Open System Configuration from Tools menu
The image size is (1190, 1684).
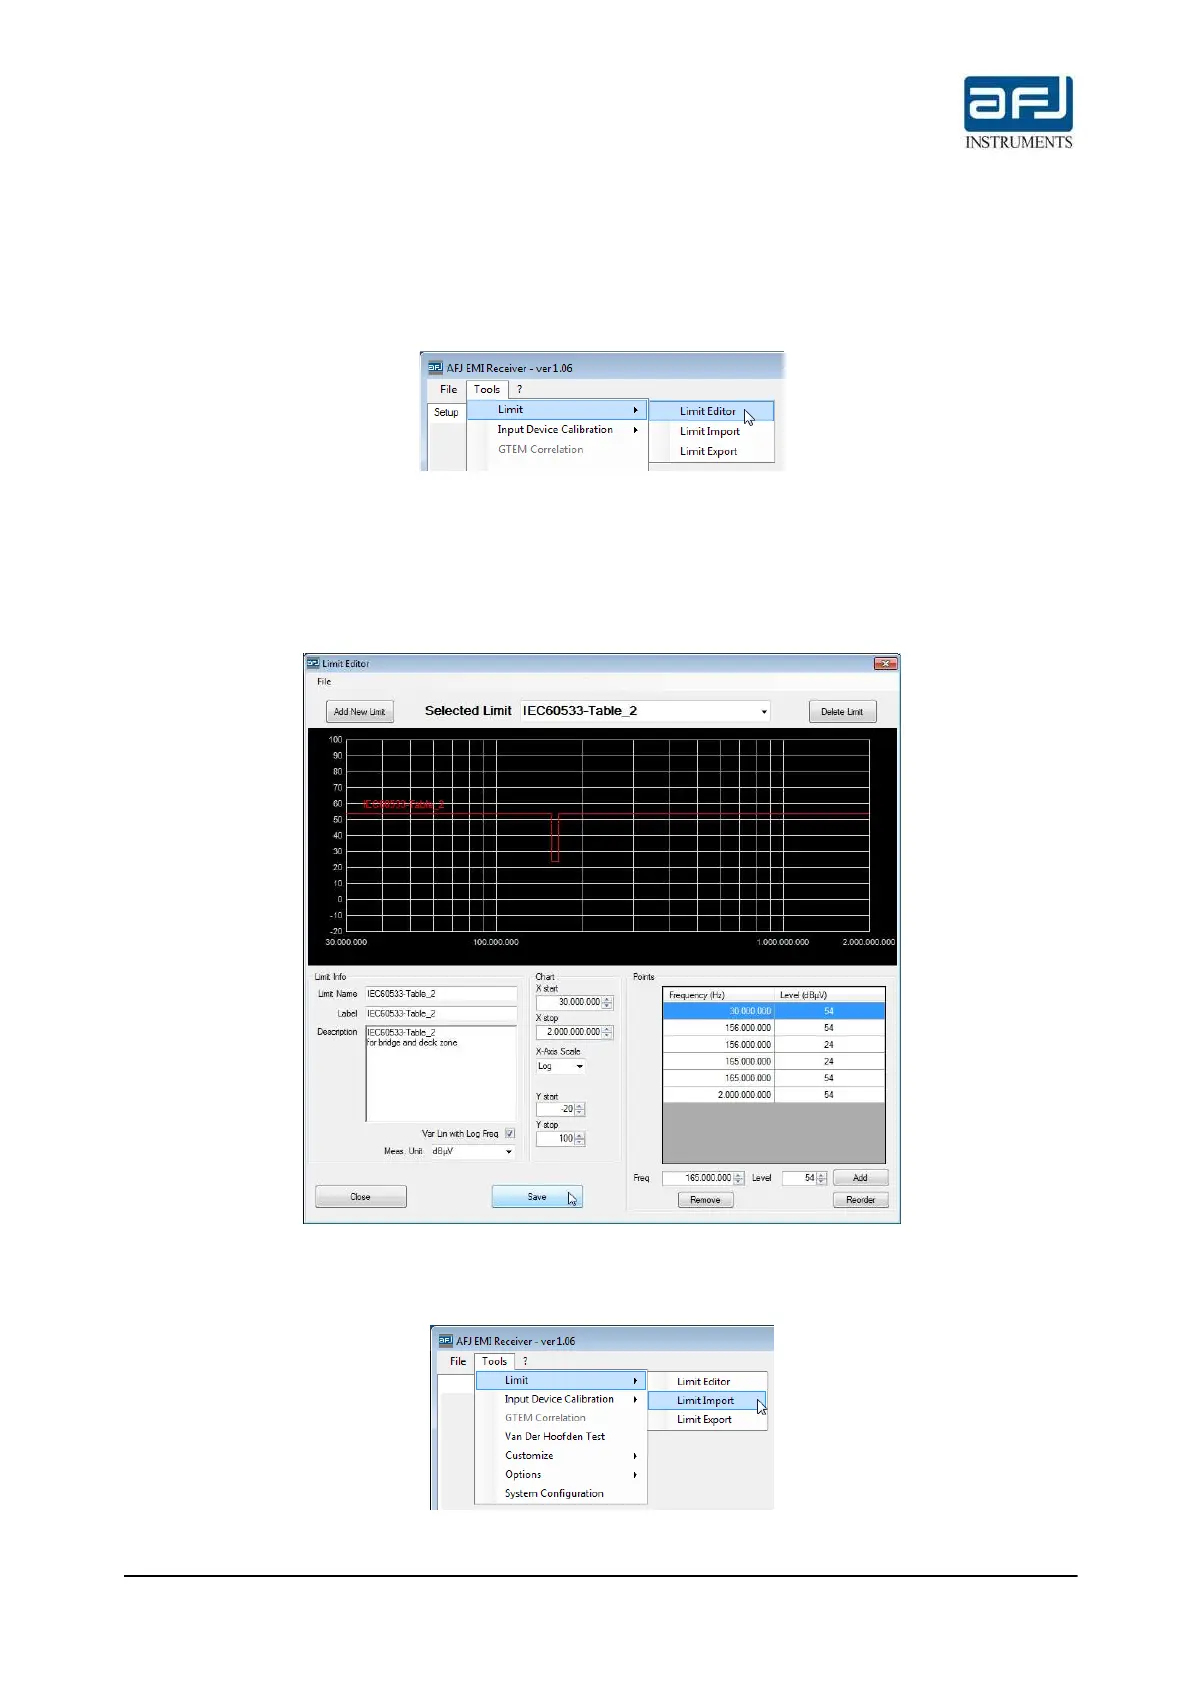pyautogui.click(x=554, y=1494)
